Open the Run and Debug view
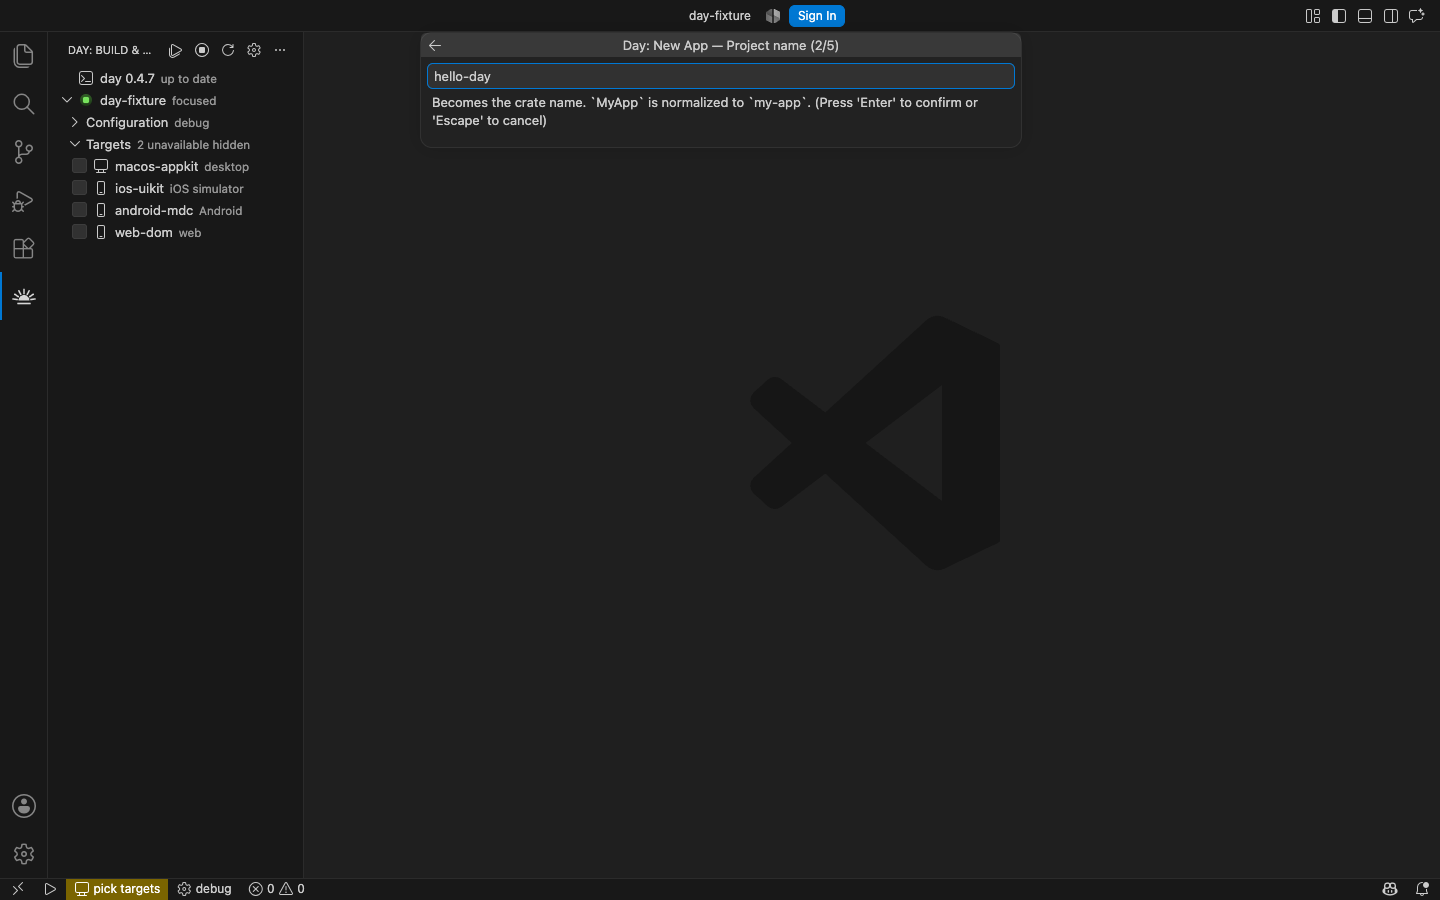 coord(24,200)
